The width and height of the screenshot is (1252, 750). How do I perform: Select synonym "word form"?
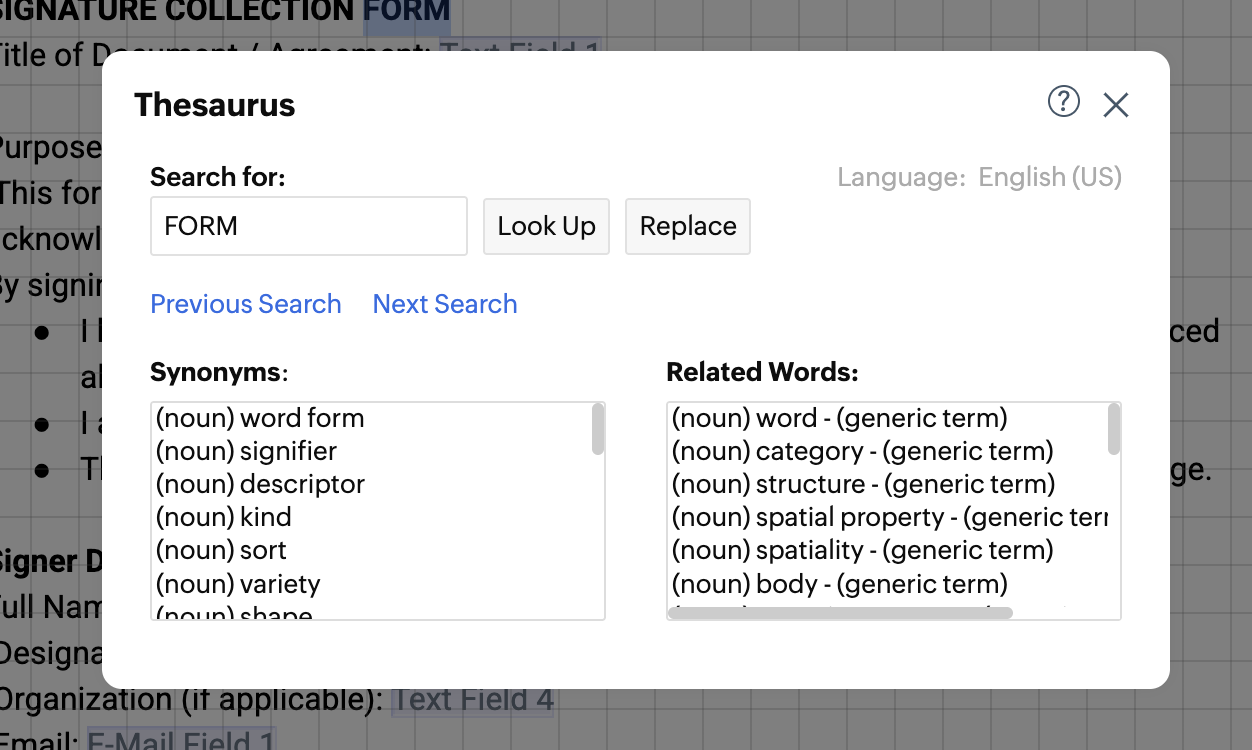pyautogui.click(x=260, y=418)
